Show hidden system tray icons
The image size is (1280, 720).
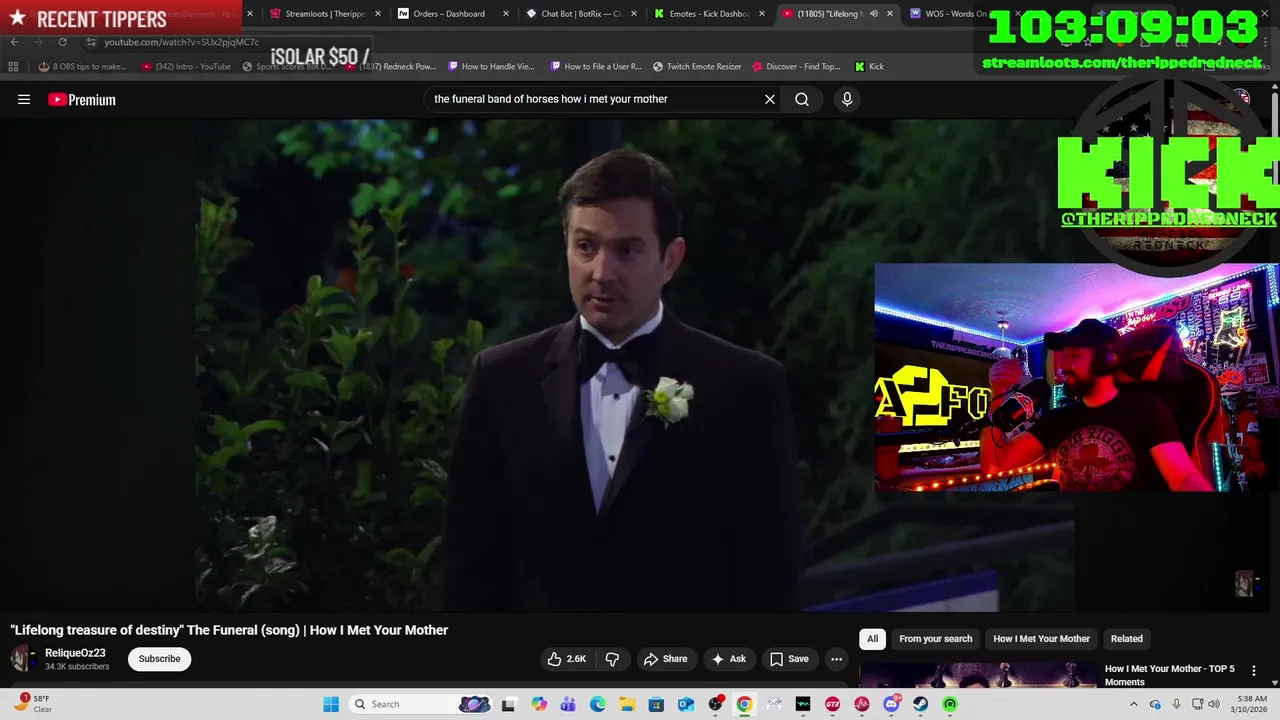point(1133,704)
